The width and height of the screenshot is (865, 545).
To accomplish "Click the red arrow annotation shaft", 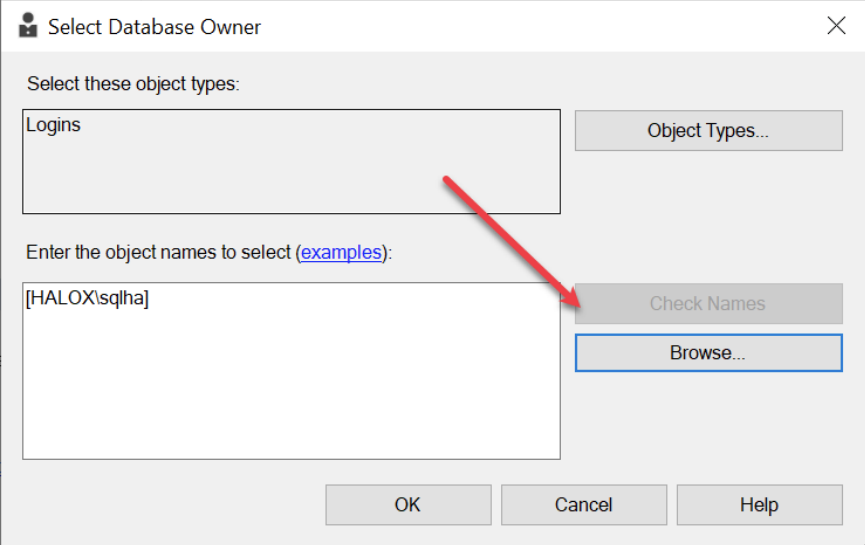I will [x=502, y=234].
